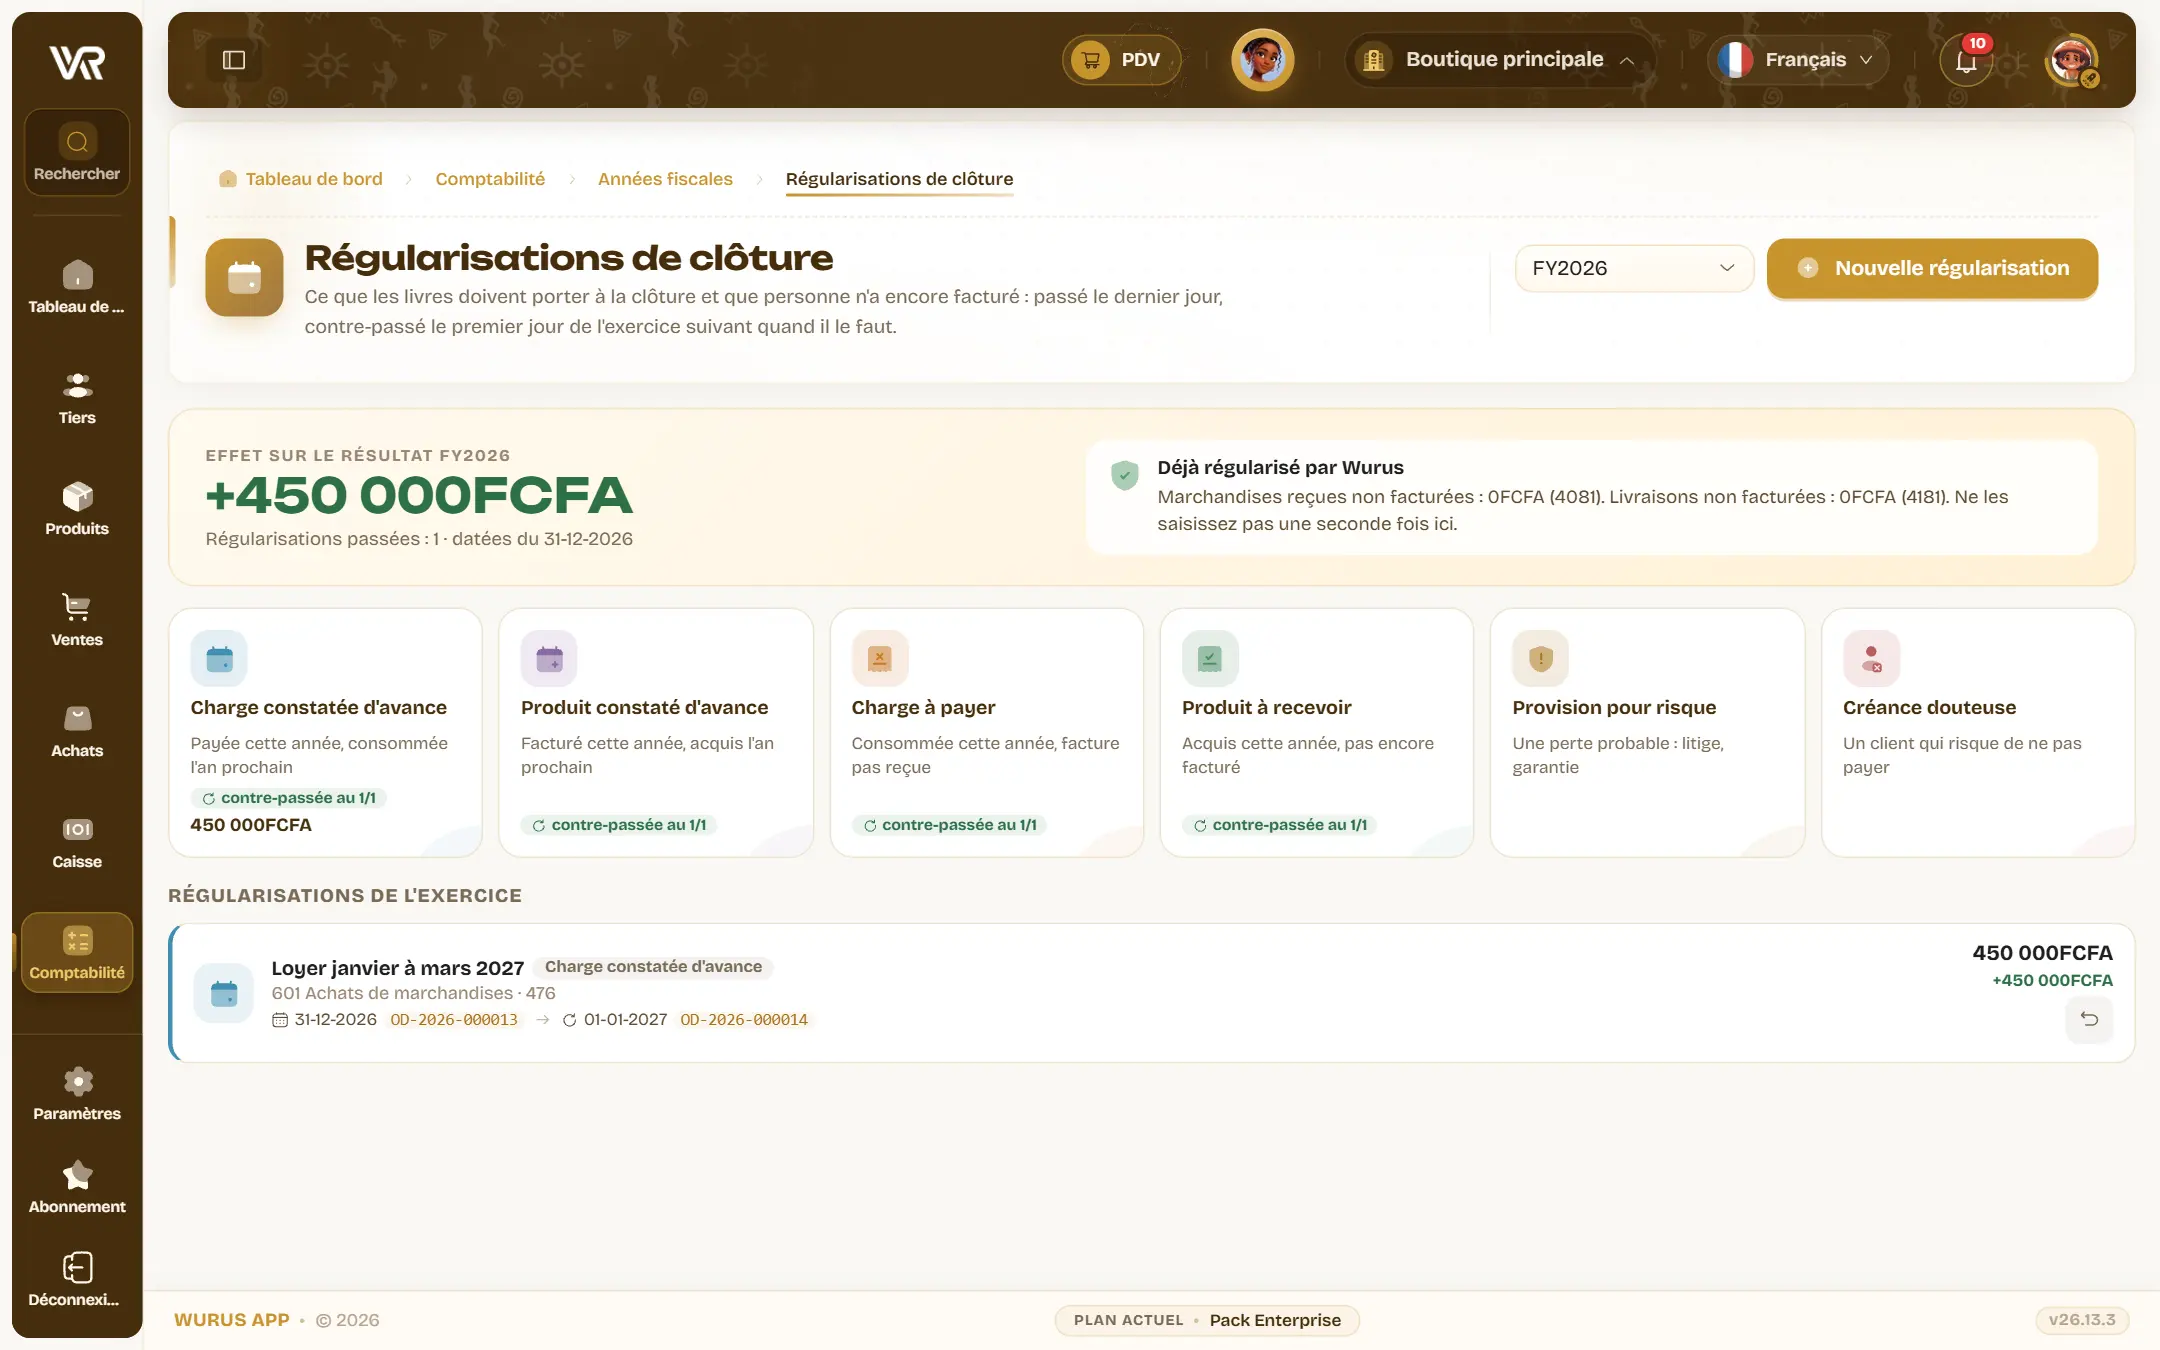This screenshot has width=2160, height=1350.
Task: Go to Comptabilité breadcrumb
Action: click(490, 179)
